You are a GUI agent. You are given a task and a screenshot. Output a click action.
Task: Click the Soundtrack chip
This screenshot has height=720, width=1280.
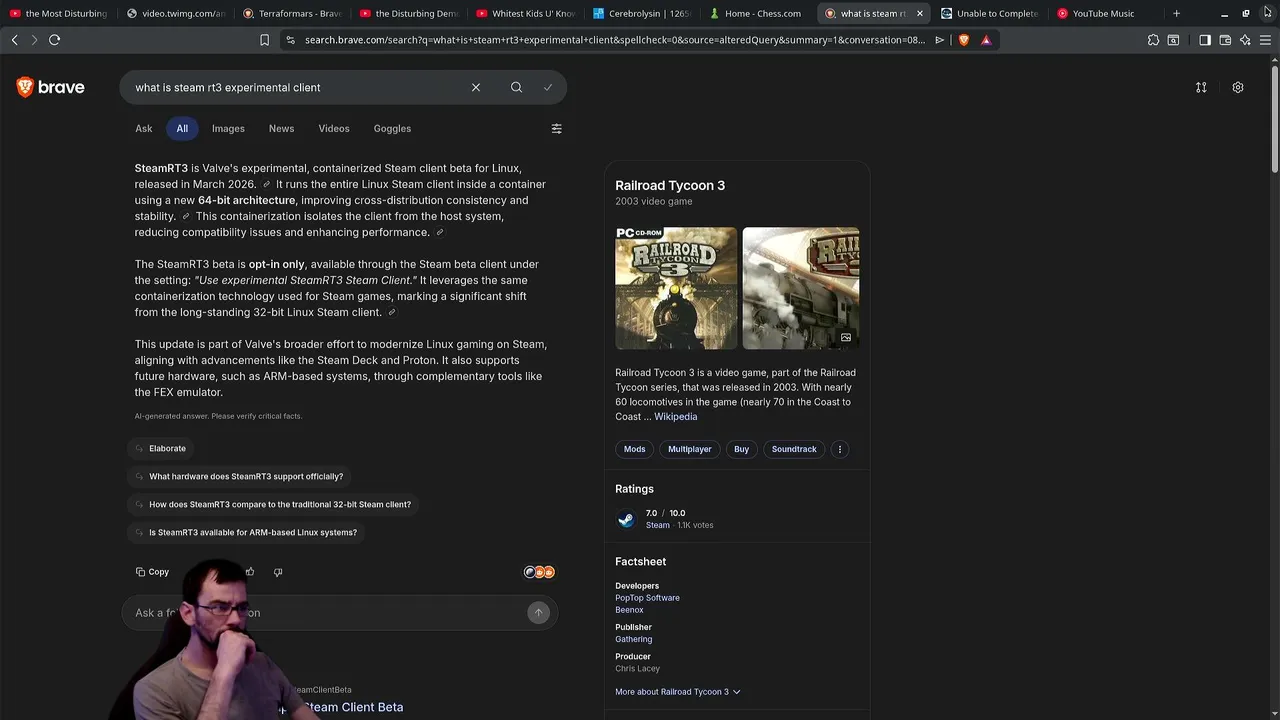click(x=794, y=449)
